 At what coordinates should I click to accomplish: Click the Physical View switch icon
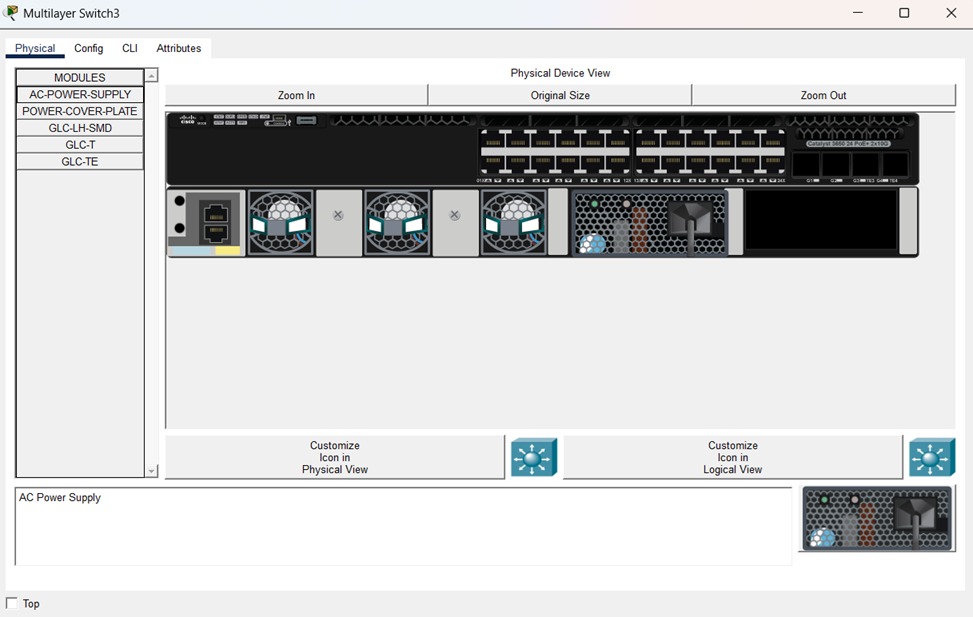click(x=533, y=457)
